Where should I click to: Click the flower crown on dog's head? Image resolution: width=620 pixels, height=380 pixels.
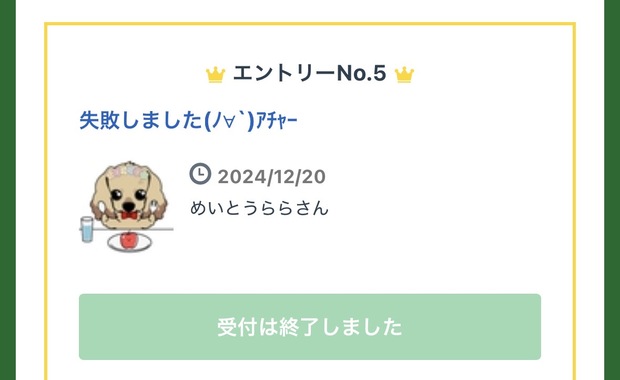pyautogui.click(x=130, y=171)
